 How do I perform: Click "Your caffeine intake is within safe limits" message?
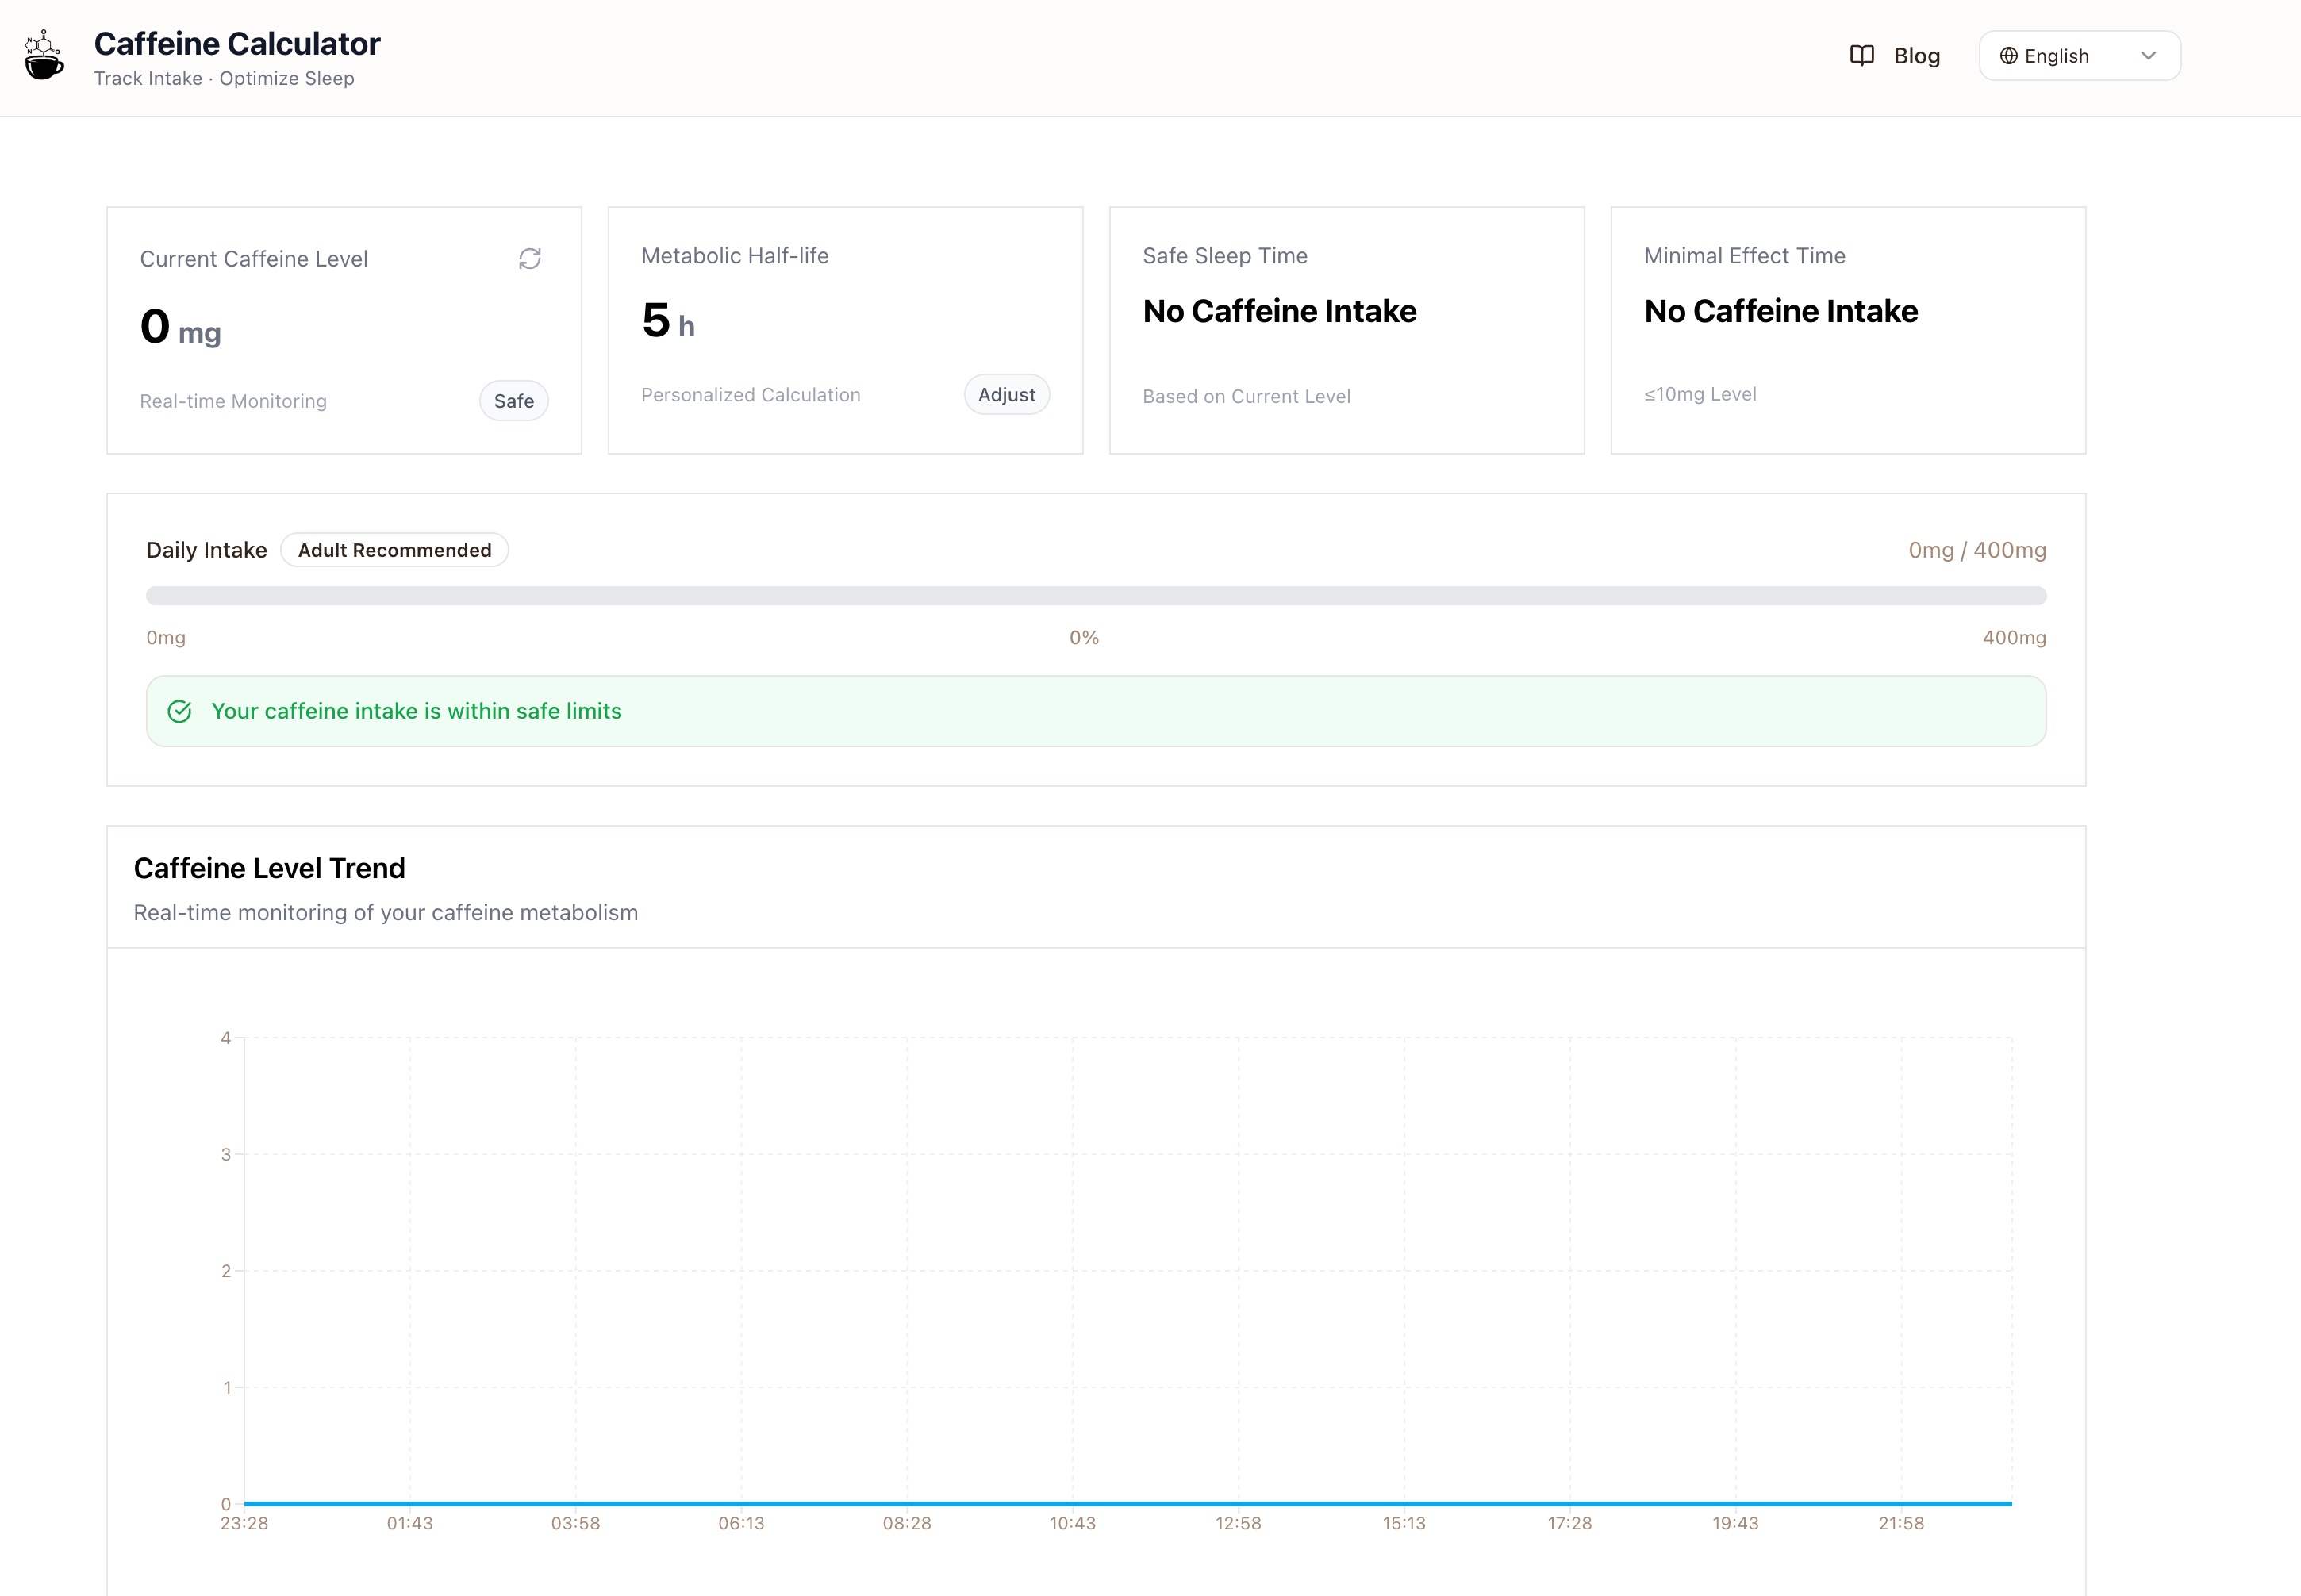click(x=416, y=711)
